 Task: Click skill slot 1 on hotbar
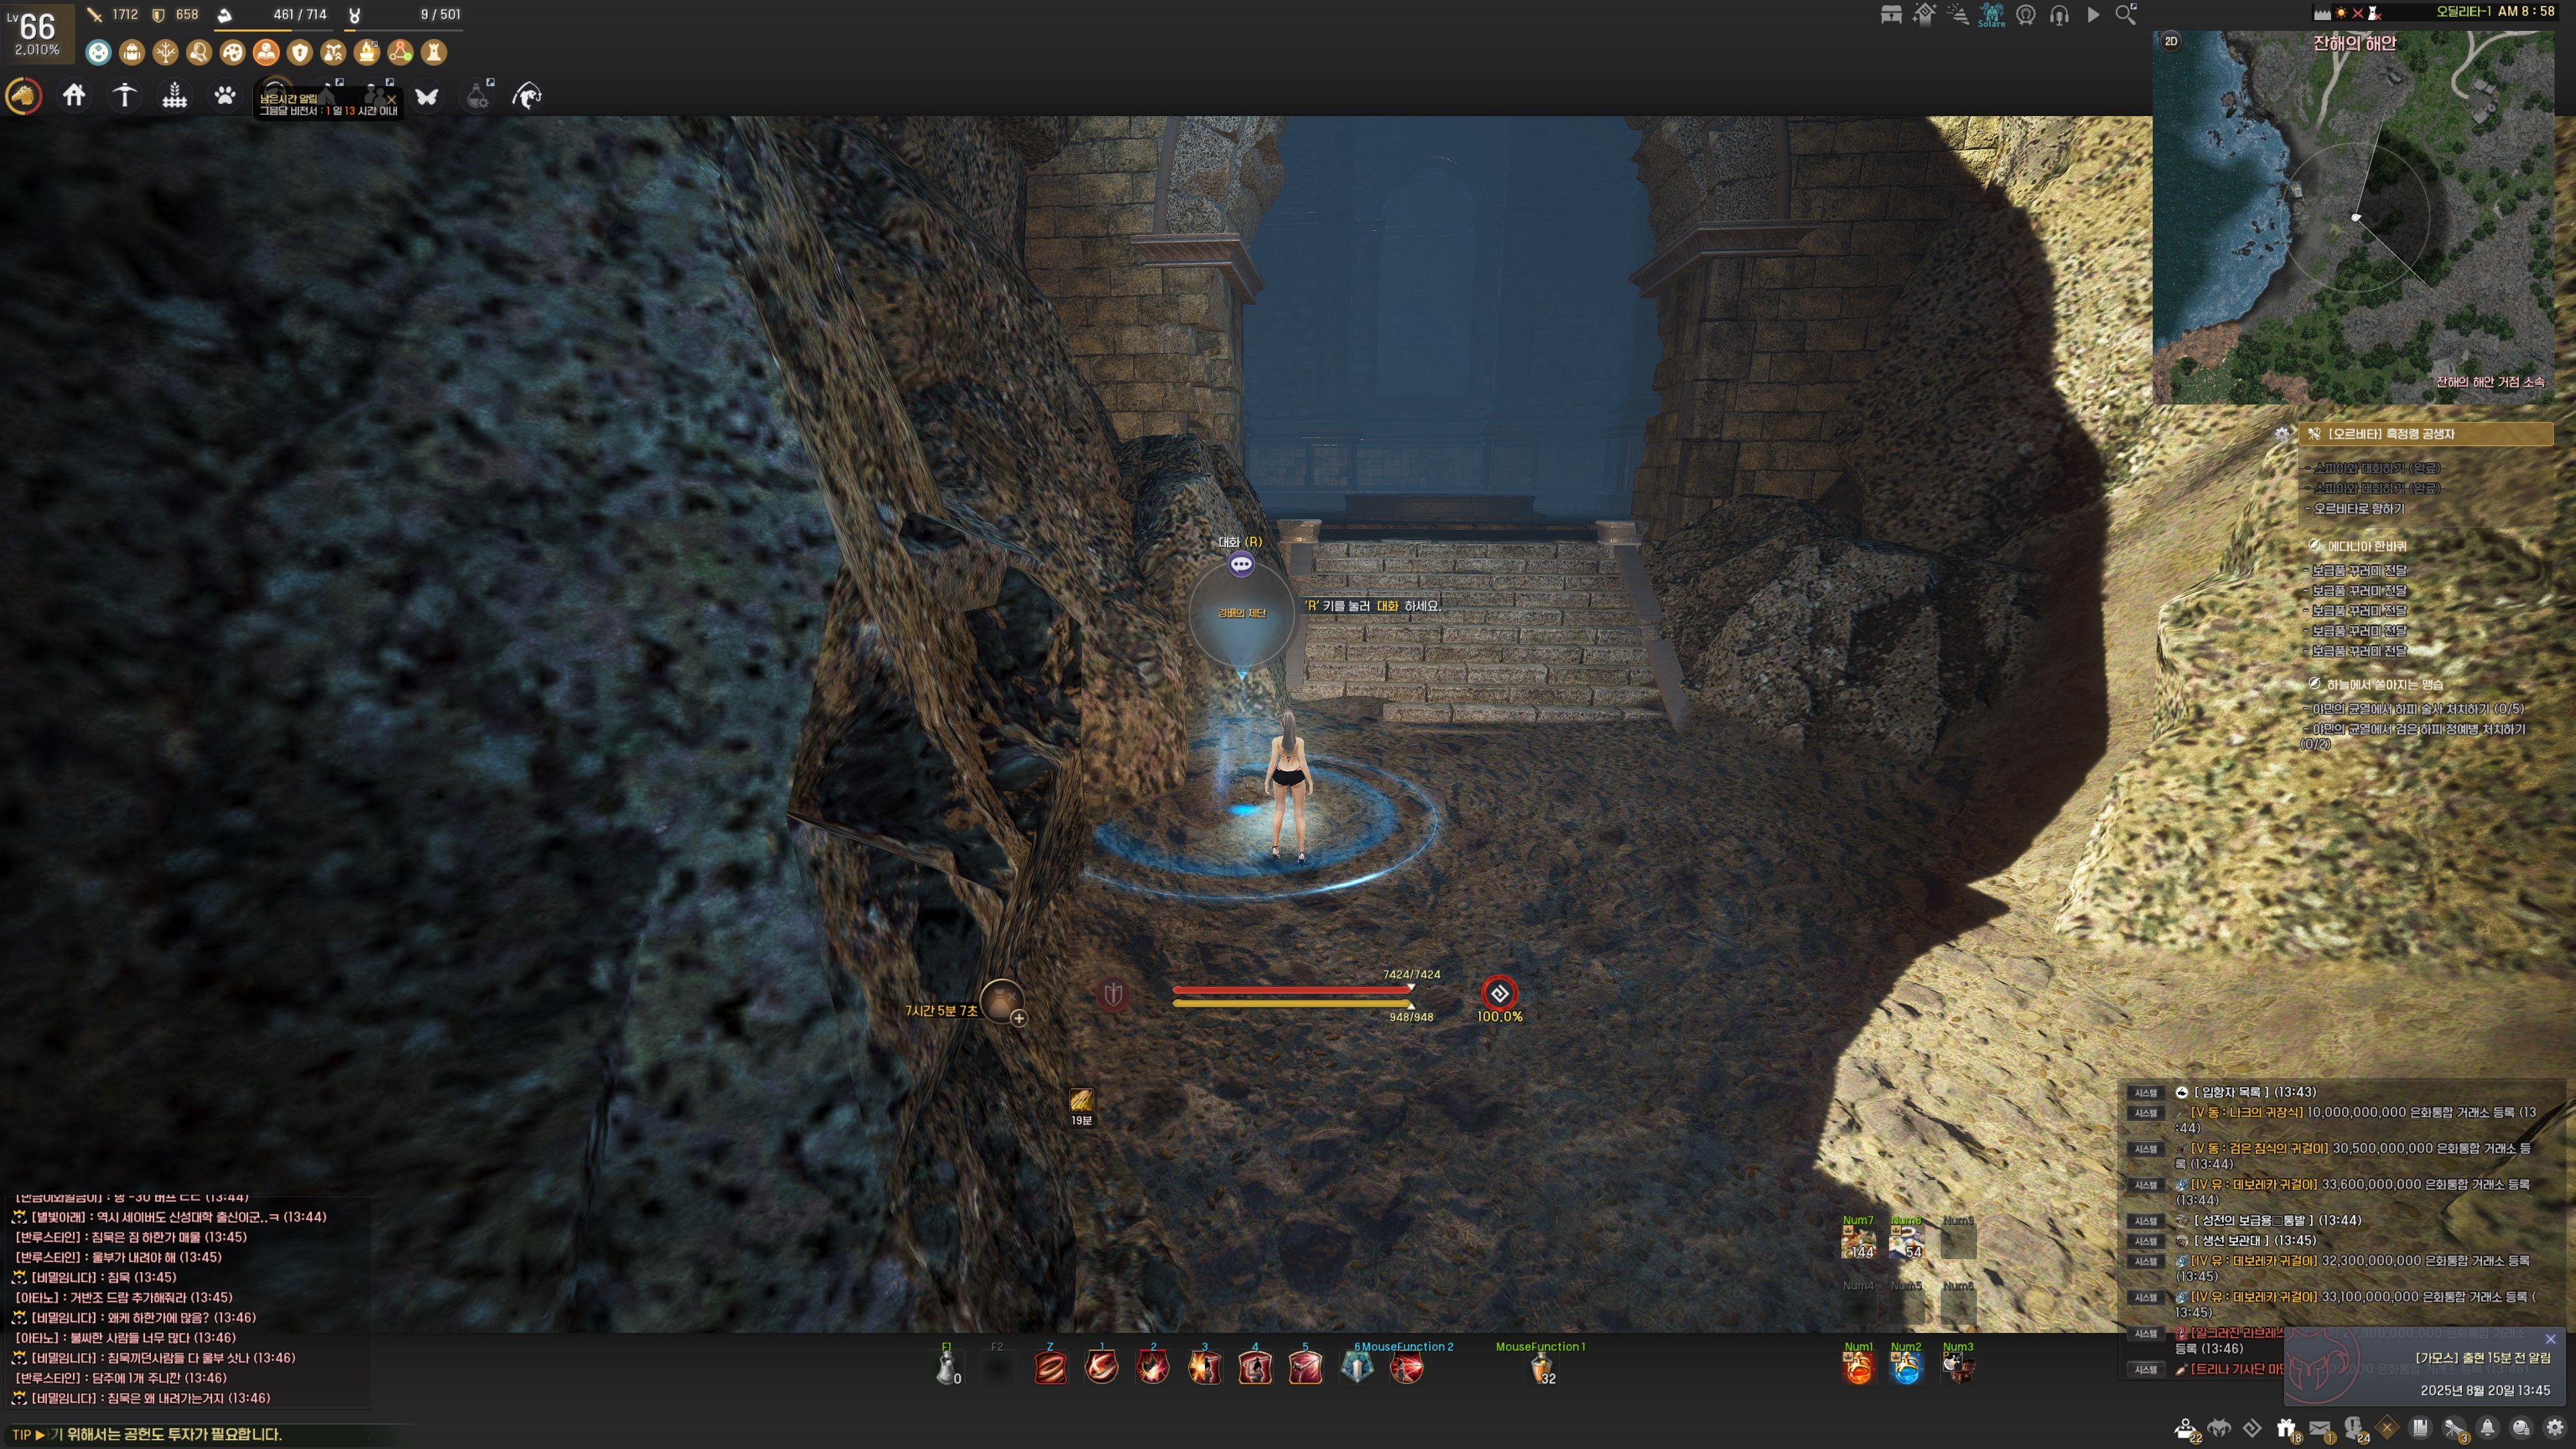[x=1101, y=1367]
